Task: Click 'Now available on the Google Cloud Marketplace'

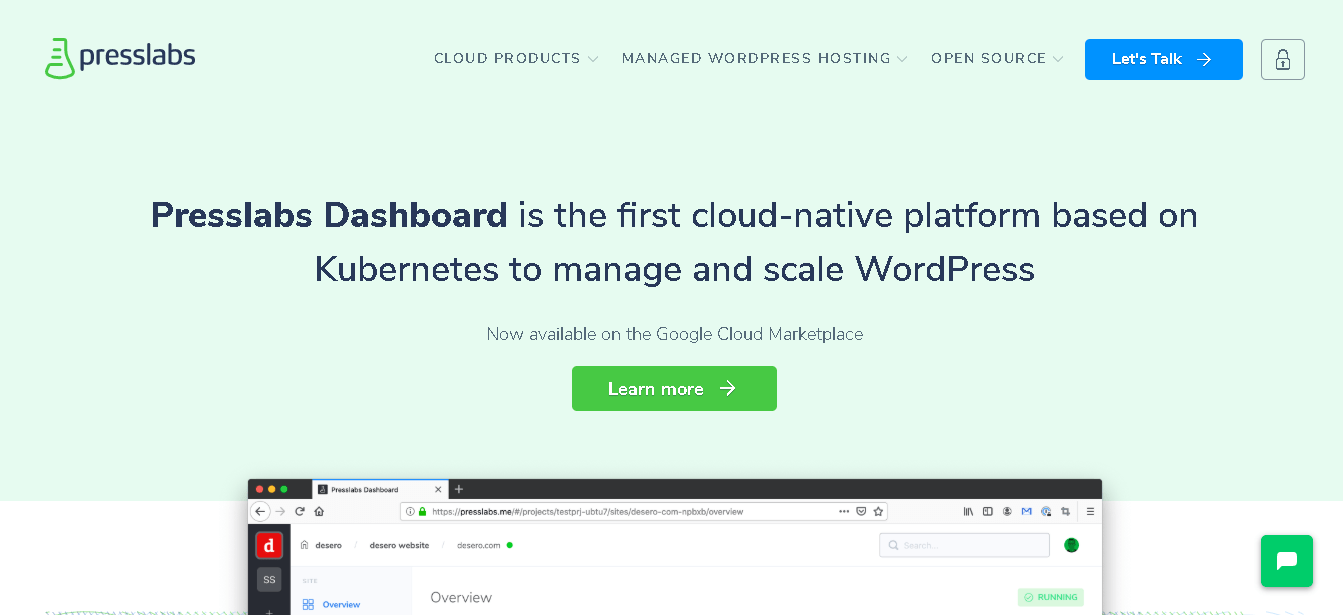Action: coord(675,334)
